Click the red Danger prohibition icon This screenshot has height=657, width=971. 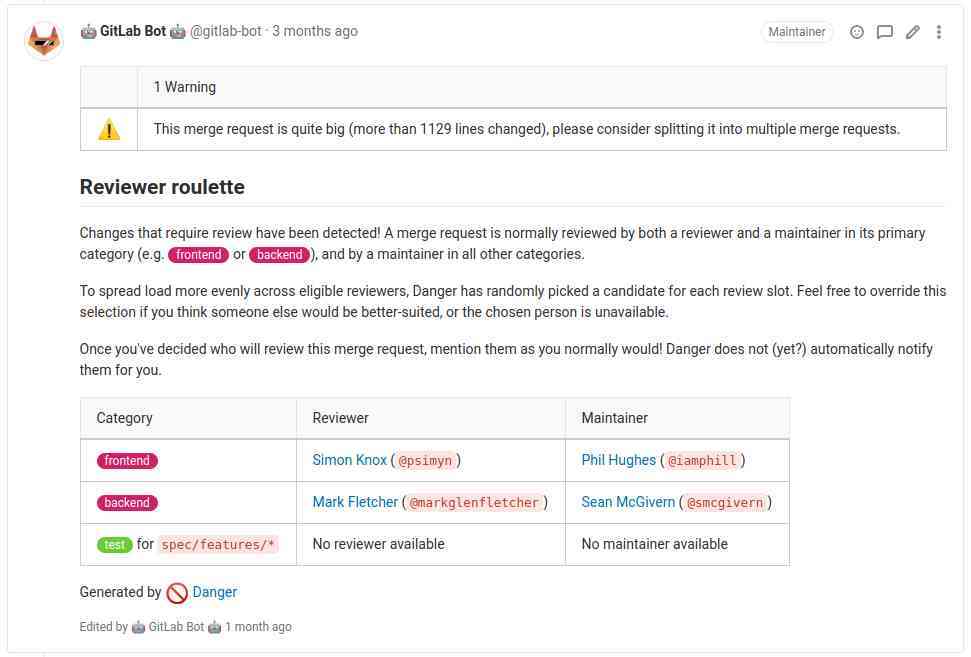[177, 593]
